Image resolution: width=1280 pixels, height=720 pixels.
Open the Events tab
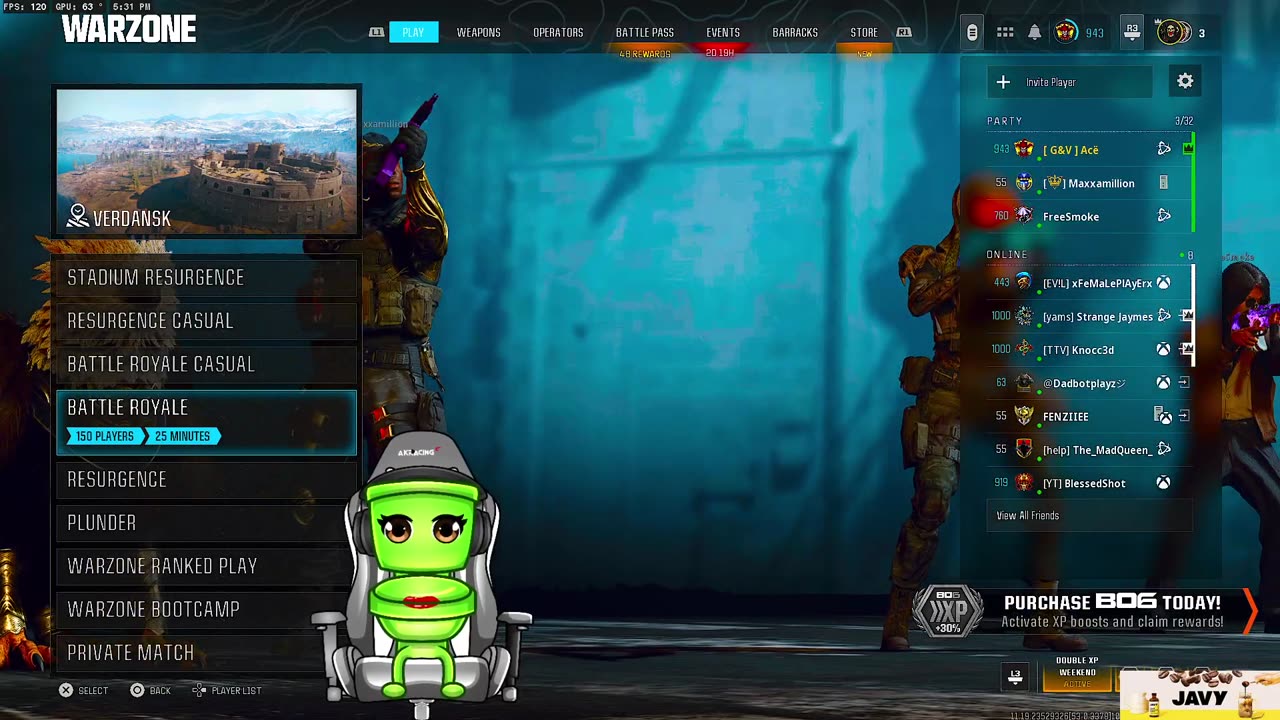[x=723, y=32]
